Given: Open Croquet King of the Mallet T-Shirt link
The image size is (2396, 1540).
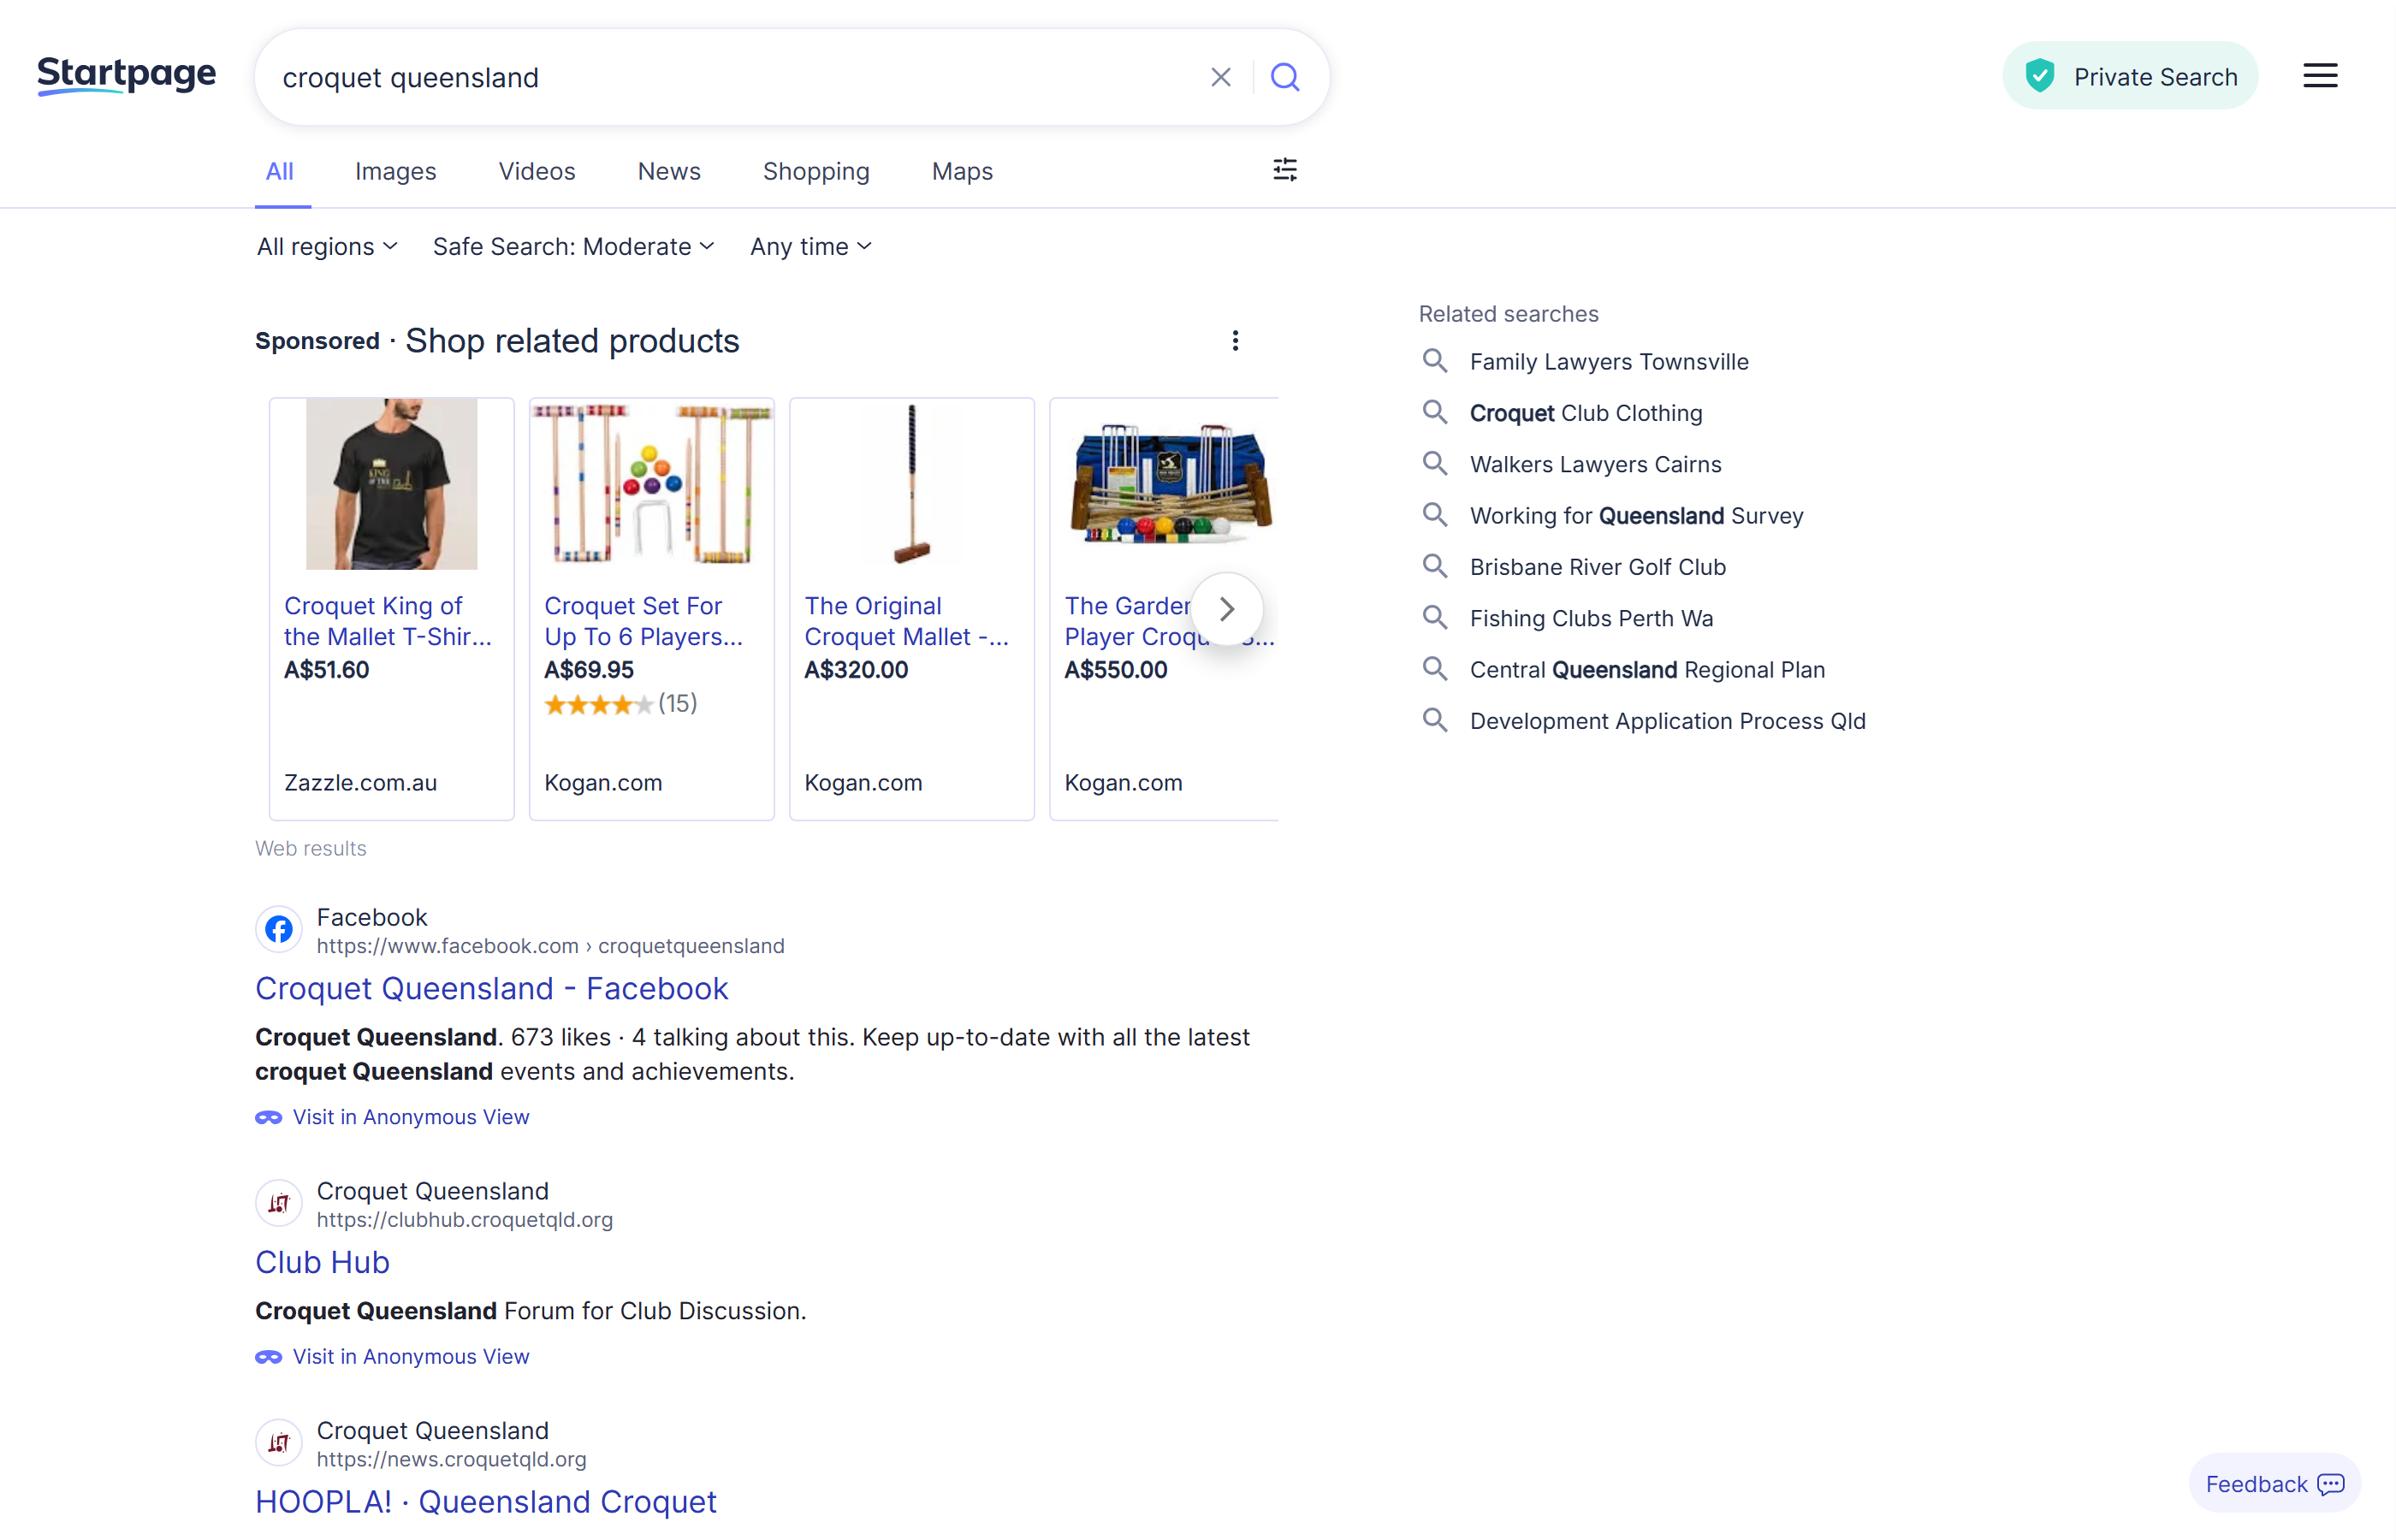Looking at the screenshot, I should tap(388, 621).
